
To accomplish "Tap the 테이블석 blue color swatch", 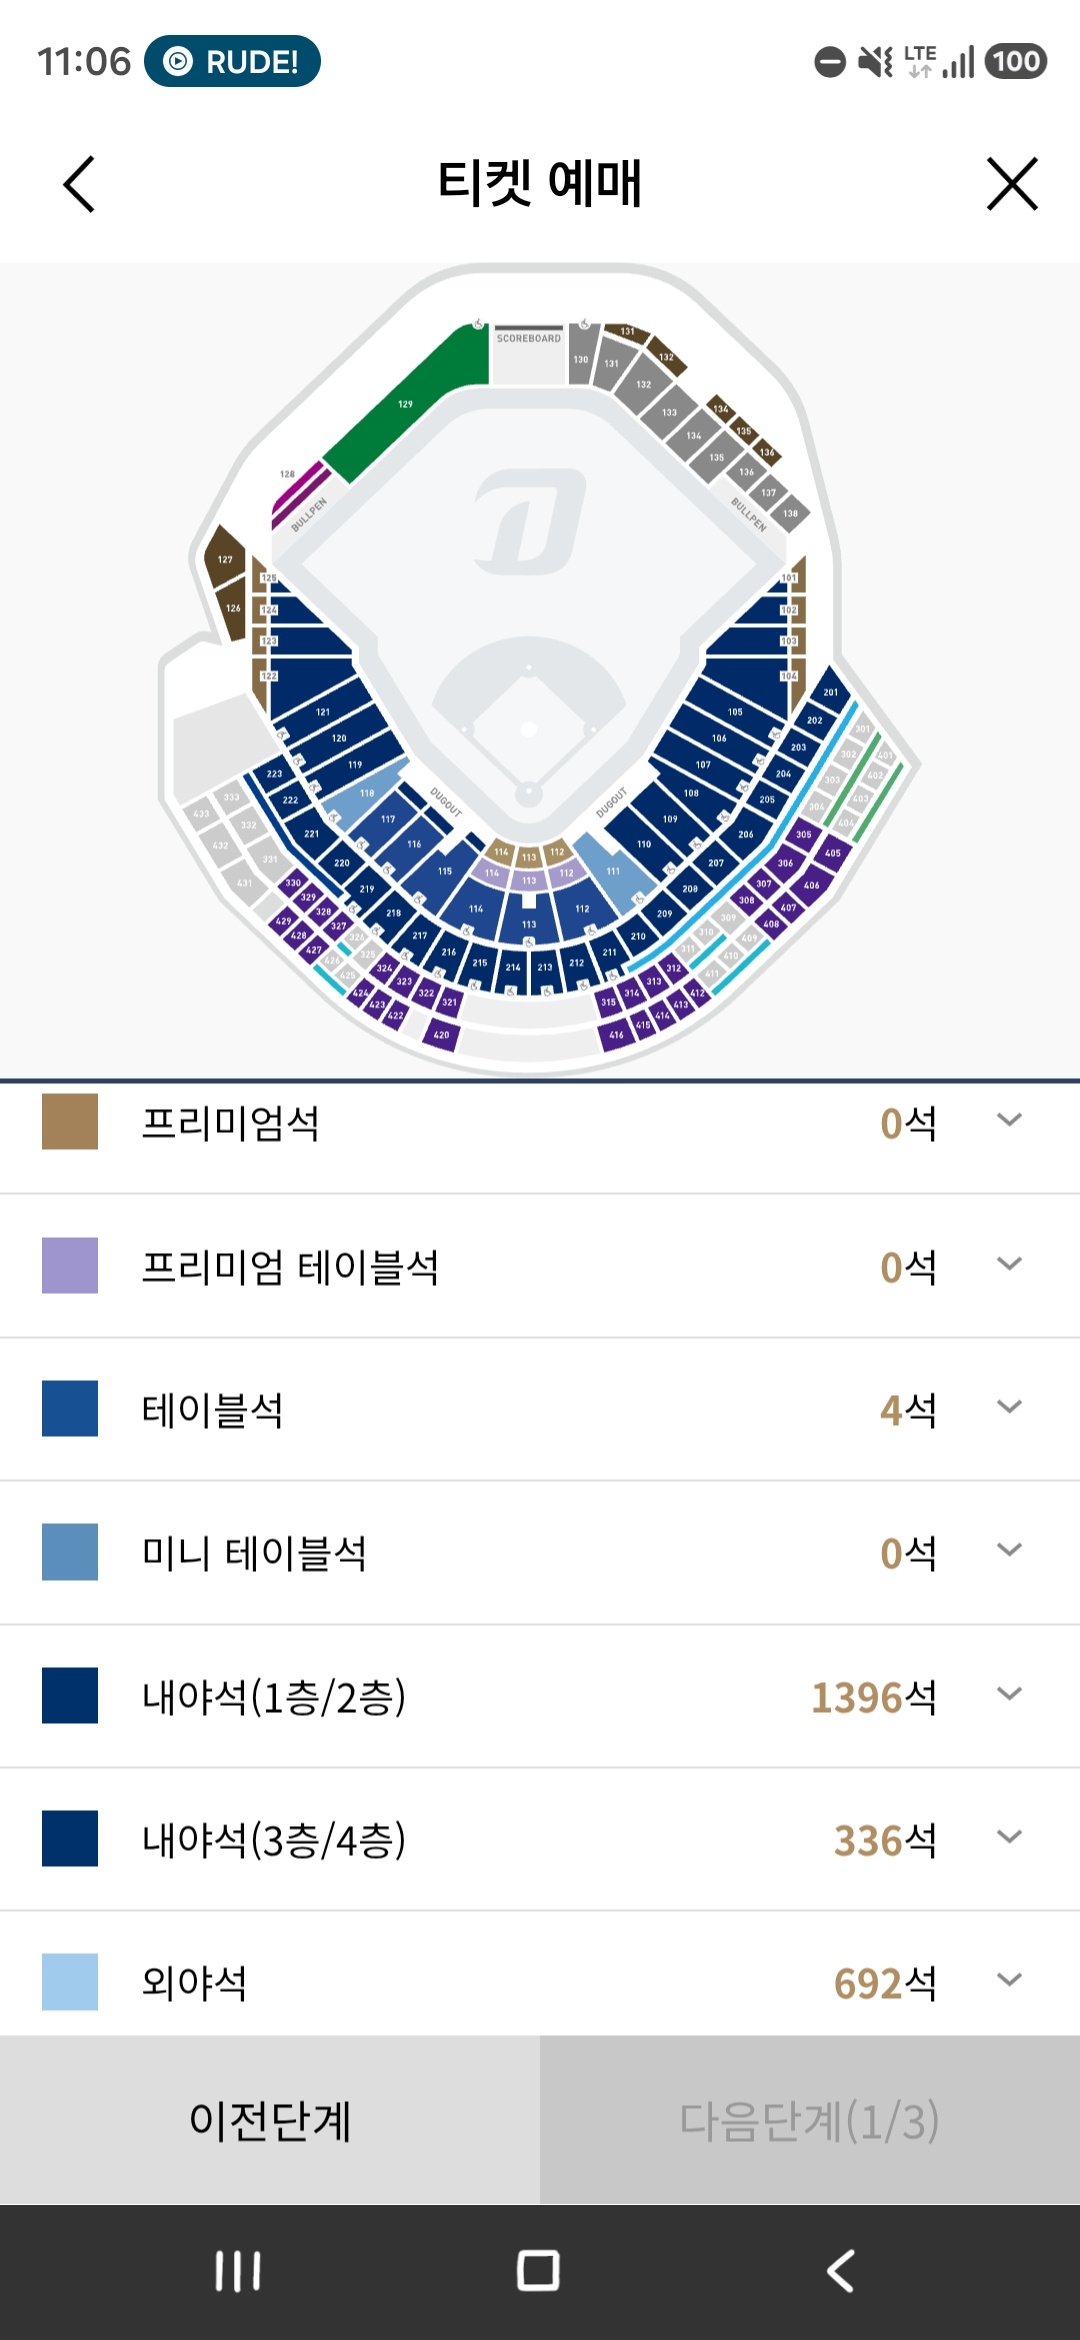I will point(70,1409).
